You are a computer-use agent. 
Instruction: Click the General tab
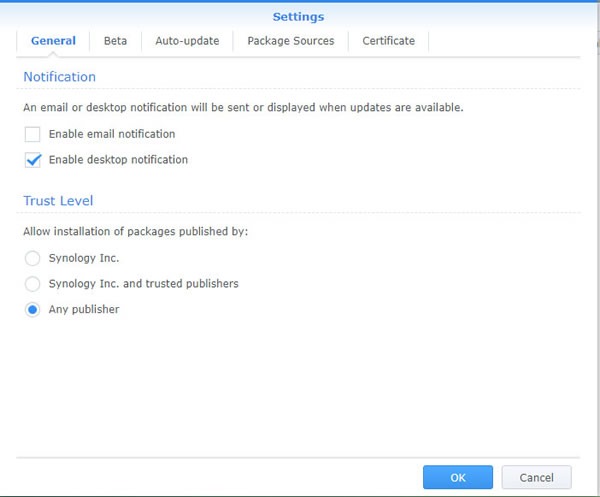pos(53,41)
